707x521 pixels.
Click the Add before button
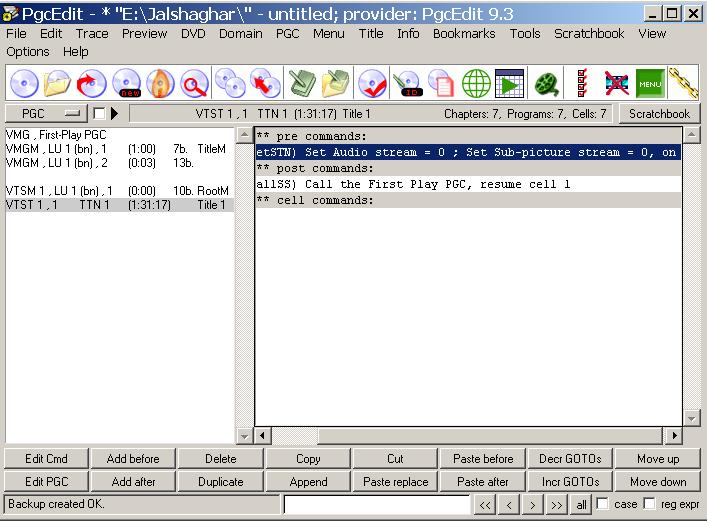[x=133, y=459]
